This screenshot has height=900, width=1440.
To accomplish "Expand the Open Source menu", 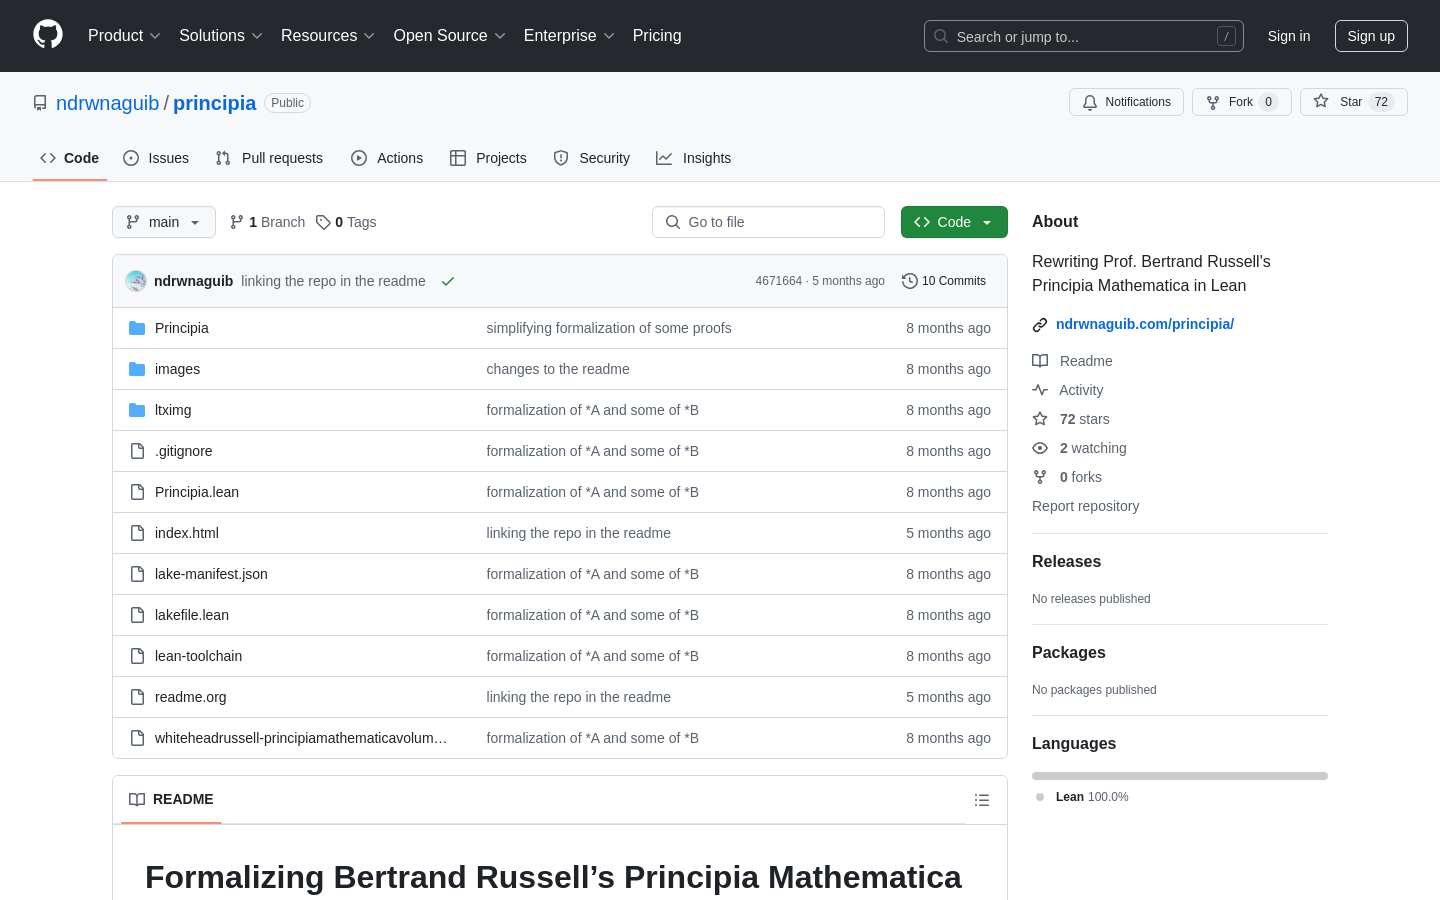I will 450,36.
